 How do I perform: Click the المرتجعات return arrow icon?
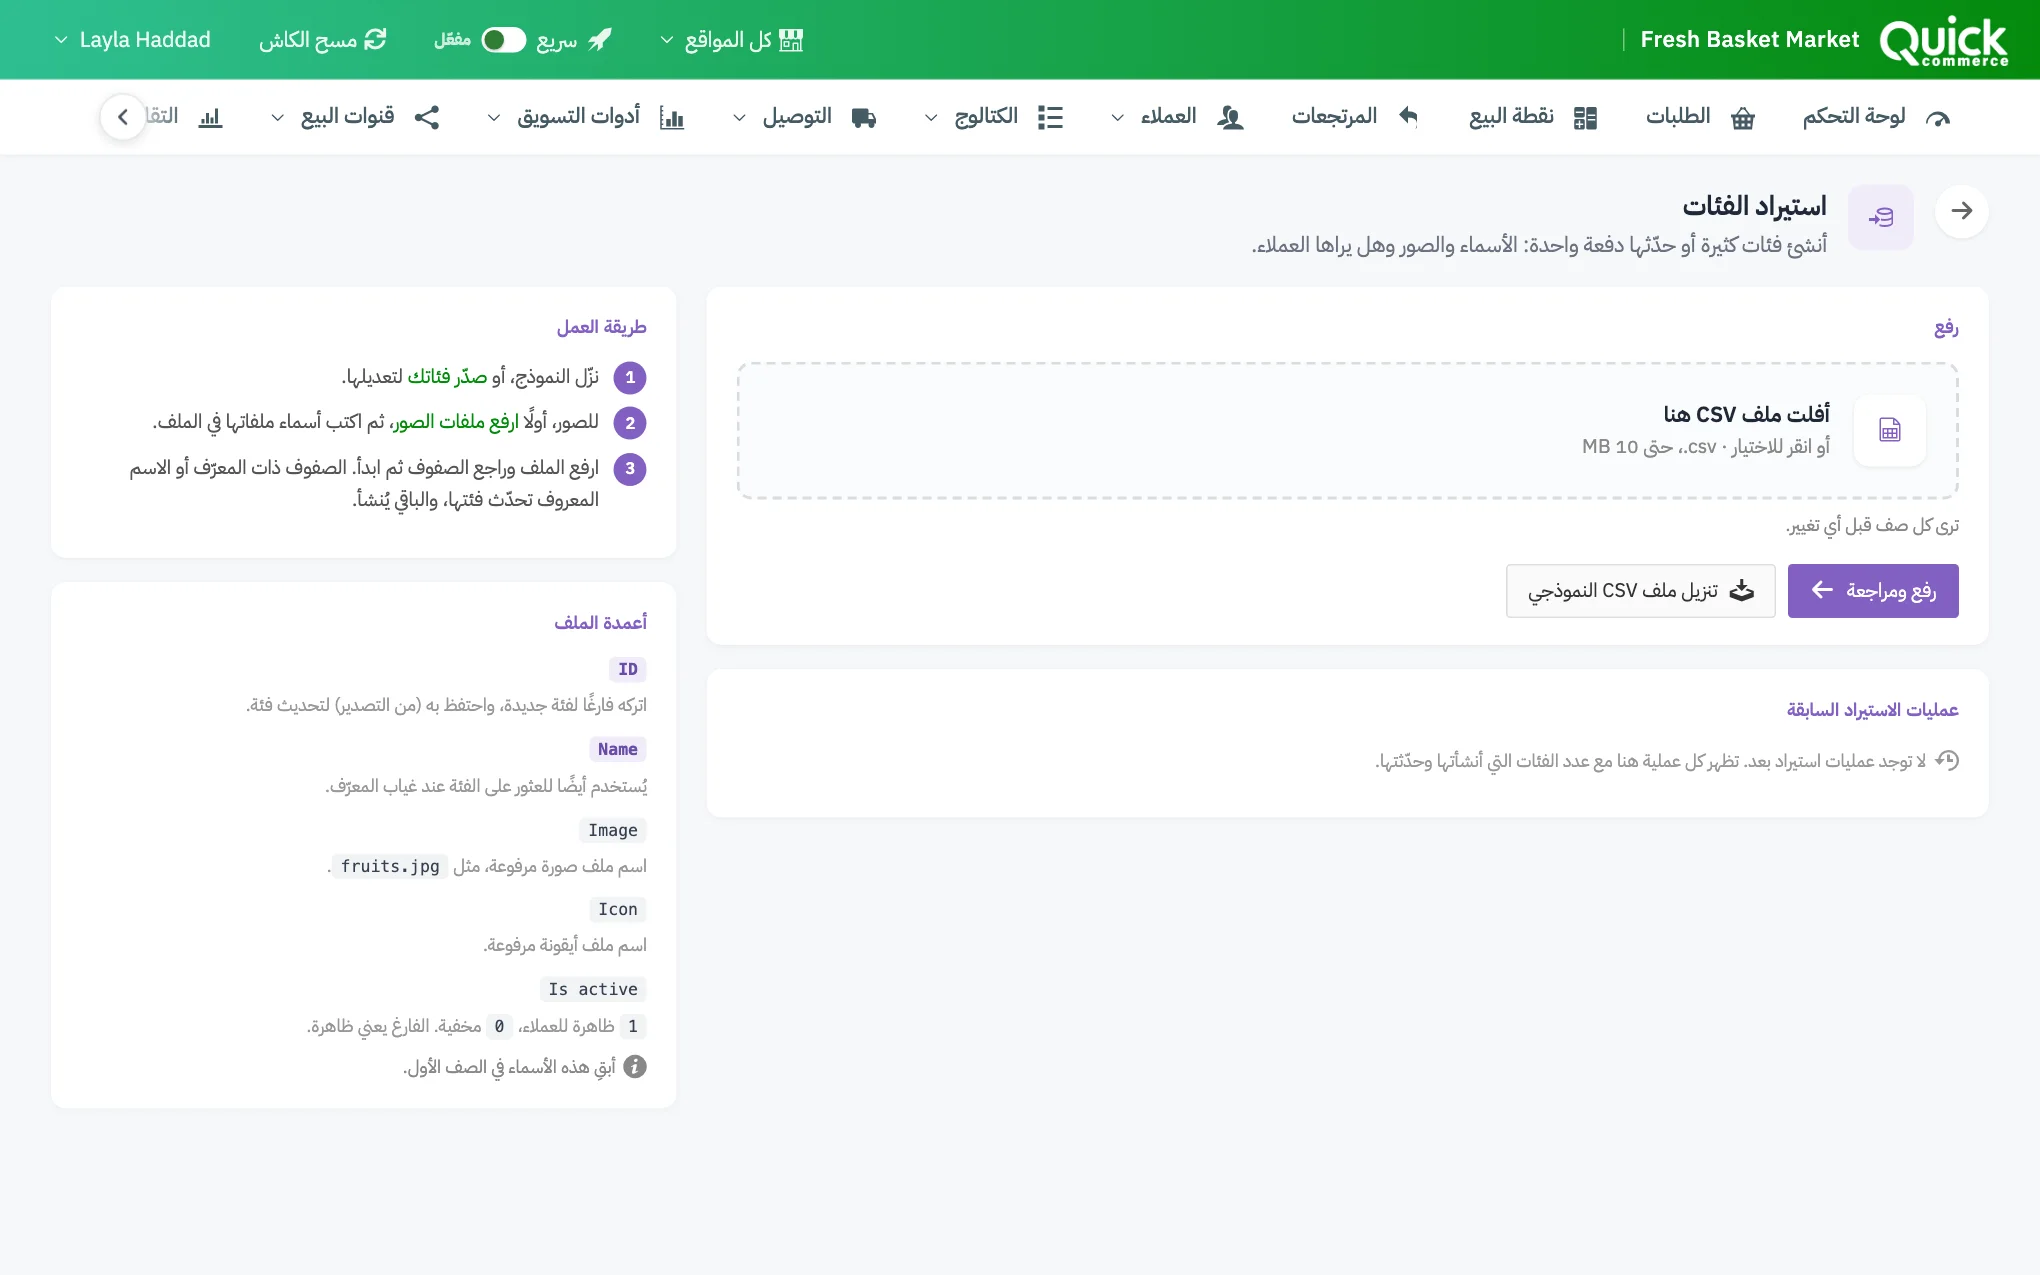(1408, 117)
